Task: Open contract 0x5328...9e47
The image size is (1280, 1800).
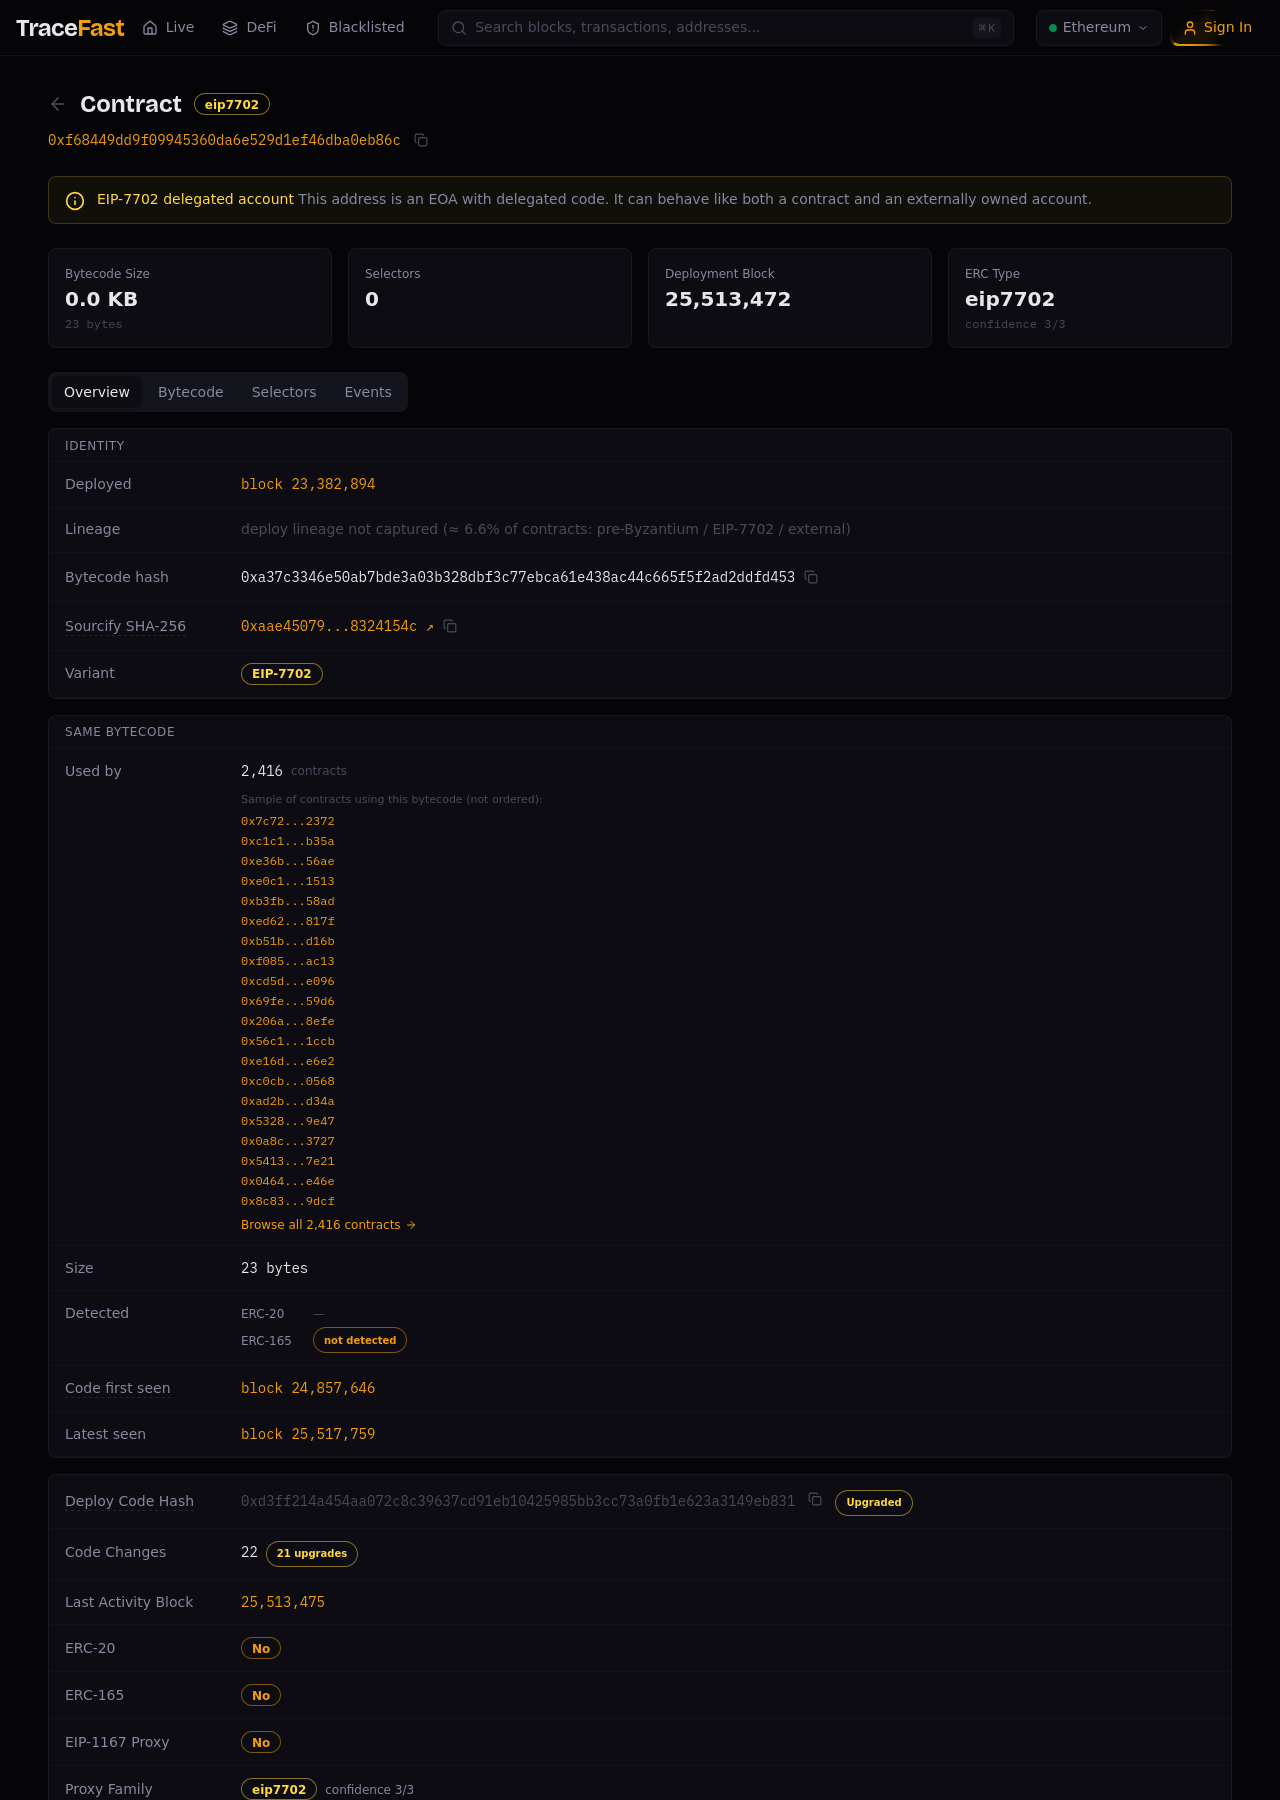Action: click(x=288, y=1121)
